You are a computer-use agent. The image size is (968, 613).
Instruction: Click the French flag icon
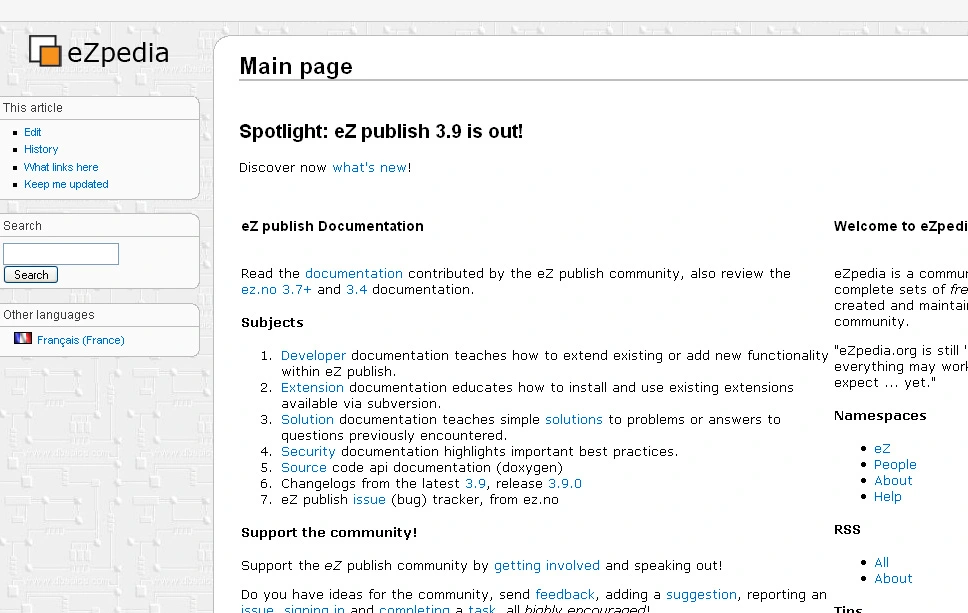[x=23, y=338]
